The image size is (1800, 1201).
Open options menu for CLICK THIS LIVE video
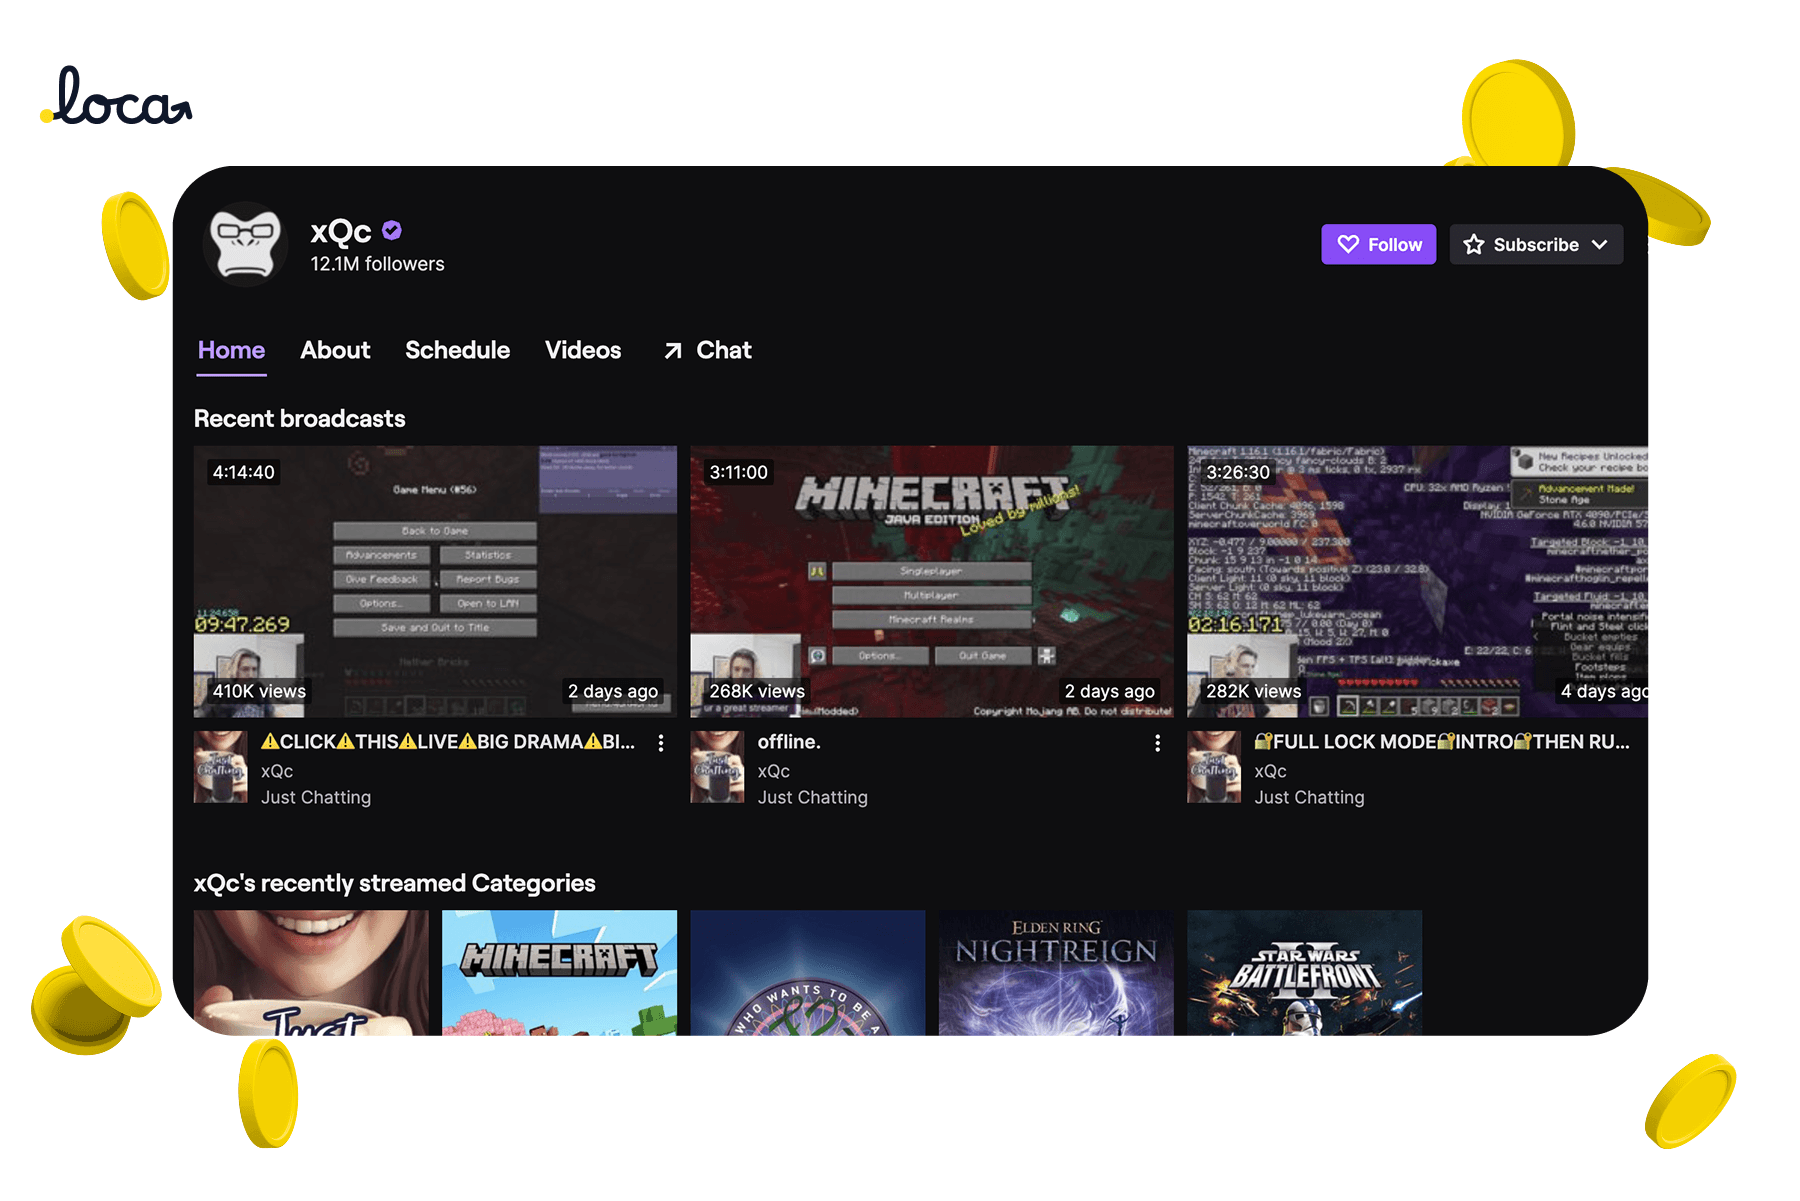(661, 743)
